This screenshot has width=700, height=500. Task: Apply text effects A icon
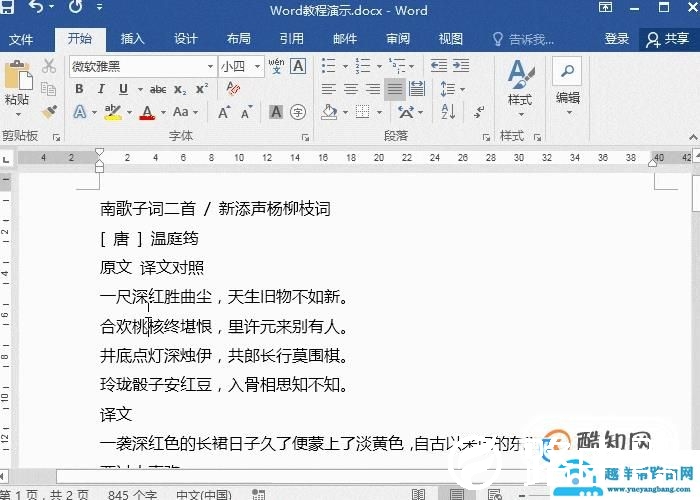(80, 112)
